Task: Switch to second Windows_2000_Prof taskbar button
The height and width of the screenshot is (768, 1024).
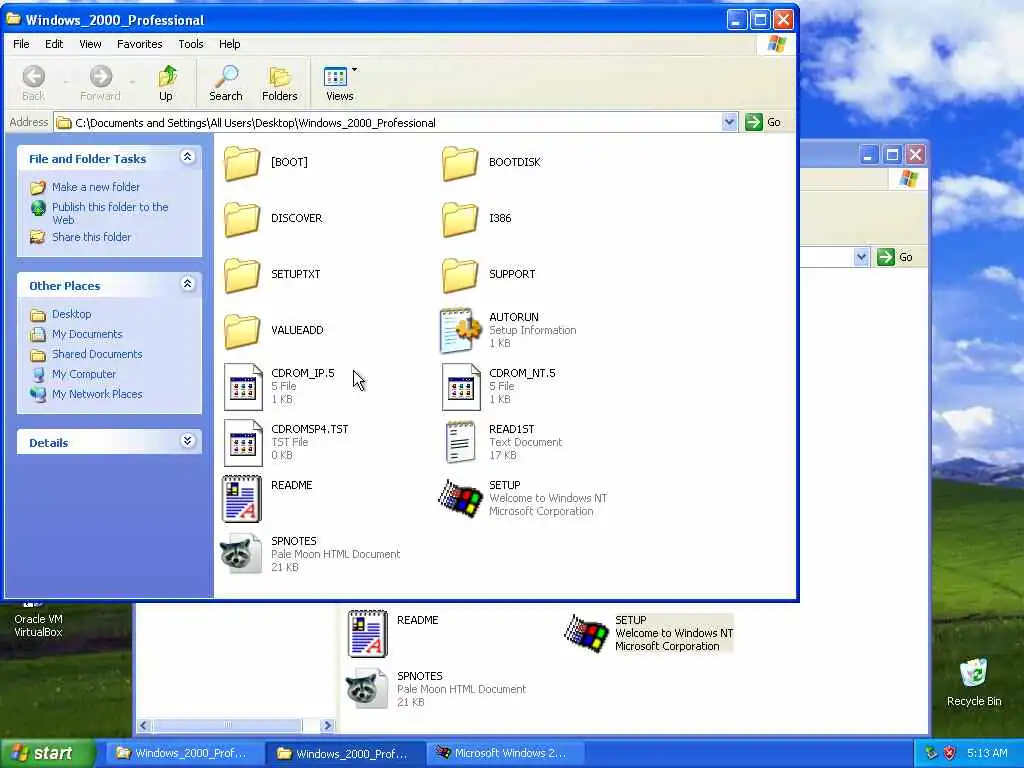Action: pos(344,754)
